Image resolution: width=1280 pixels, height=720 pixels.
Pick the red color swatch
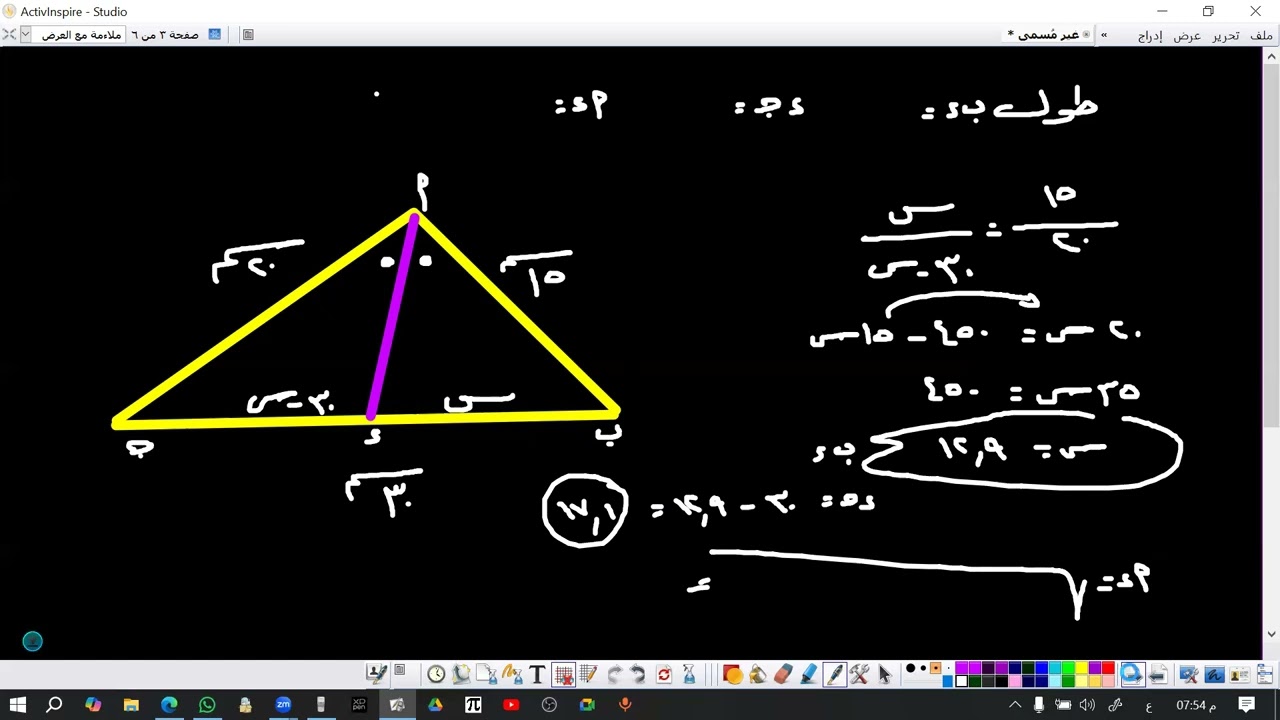pyautogui.click(x=1108, y=668)
